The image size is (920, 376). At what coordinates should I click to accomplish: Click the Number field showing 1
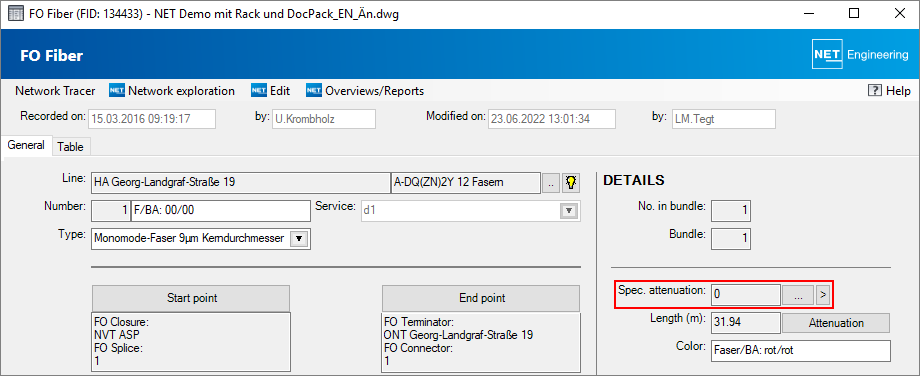[x=111, y=211]
